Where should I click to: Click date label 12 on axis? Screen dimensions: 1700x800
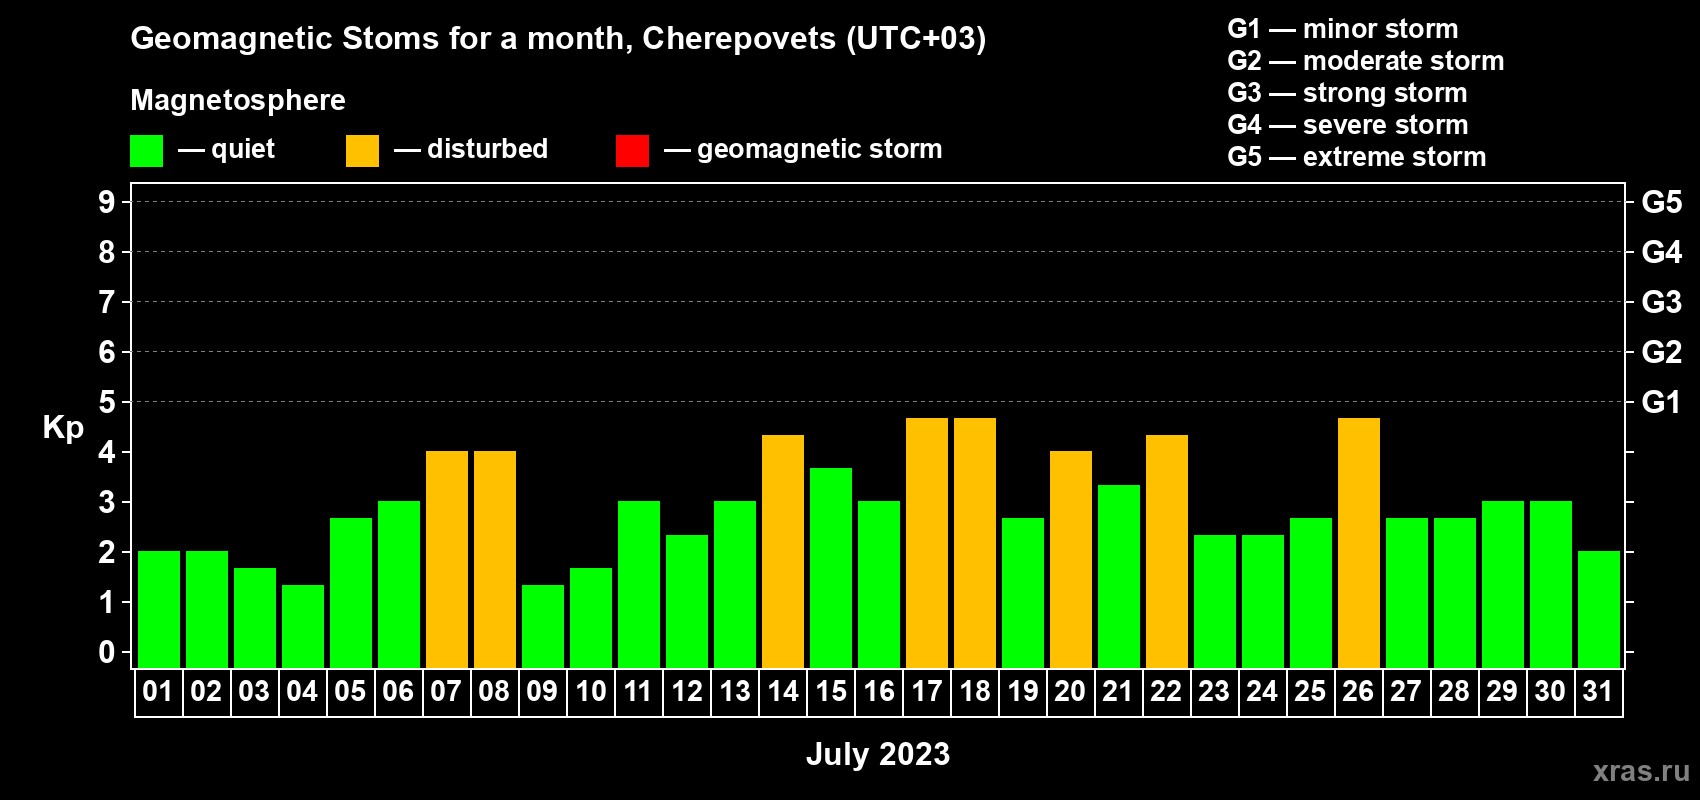click(x=687, y=691)
